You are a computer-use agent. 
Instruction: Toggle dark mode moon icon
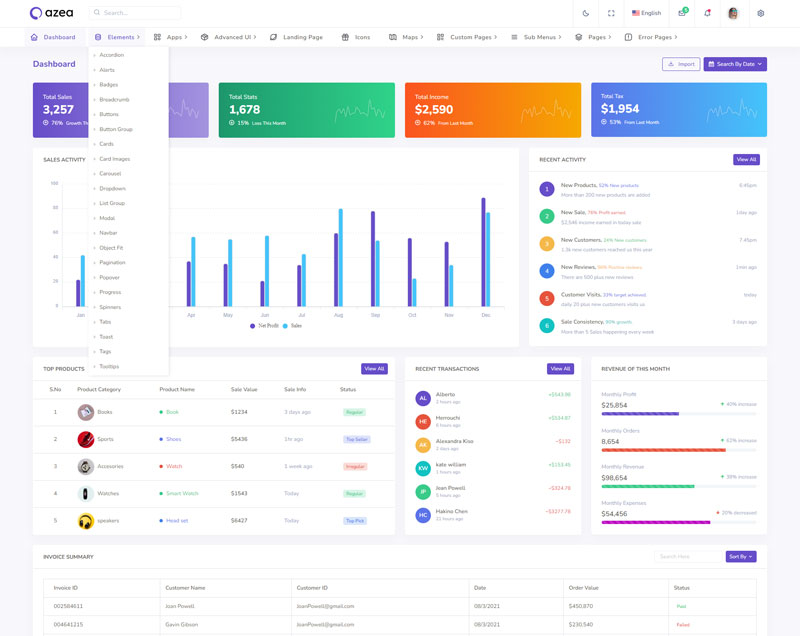tap(586, 13)
